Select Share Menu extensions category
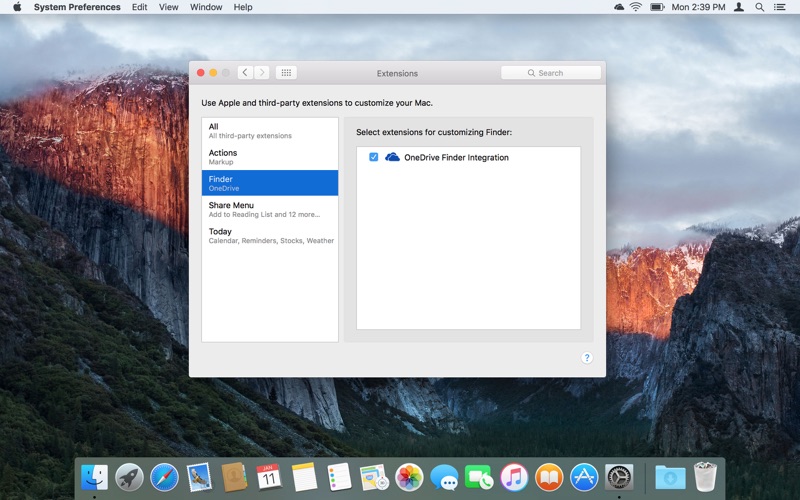The image size is (800, 500). [x=270, y=209]
